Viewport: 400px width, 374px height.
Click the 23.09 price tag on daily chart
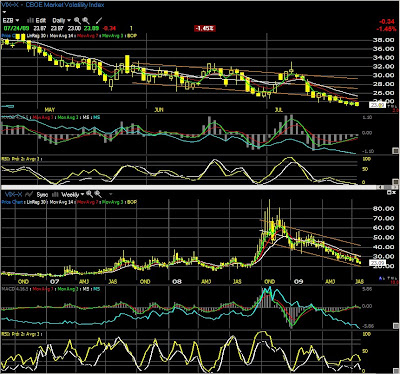tap(377, 105)
